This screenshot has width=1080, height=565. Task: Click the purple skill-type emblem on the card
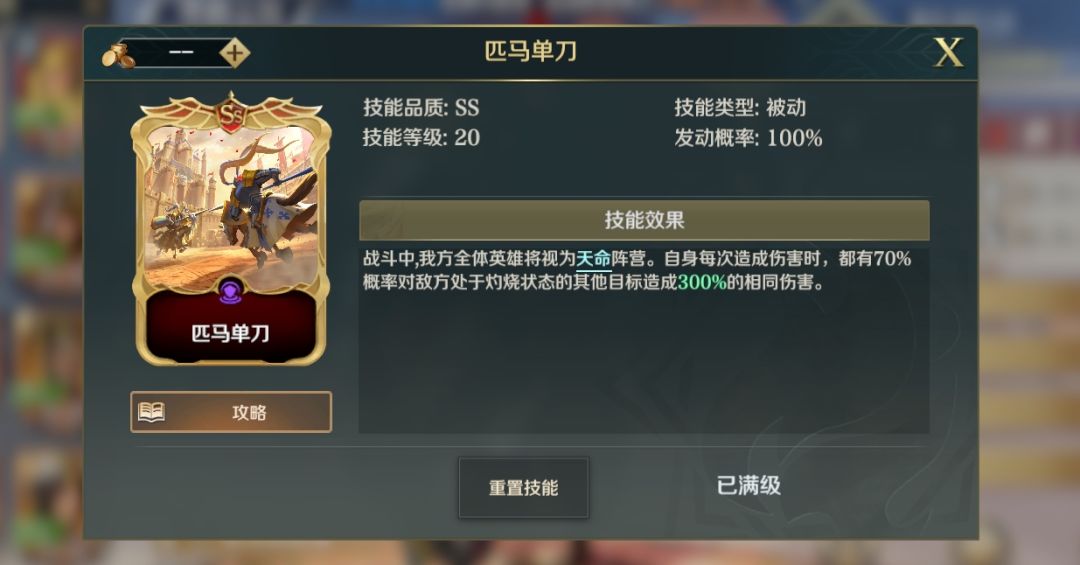[x=231, y=291]
